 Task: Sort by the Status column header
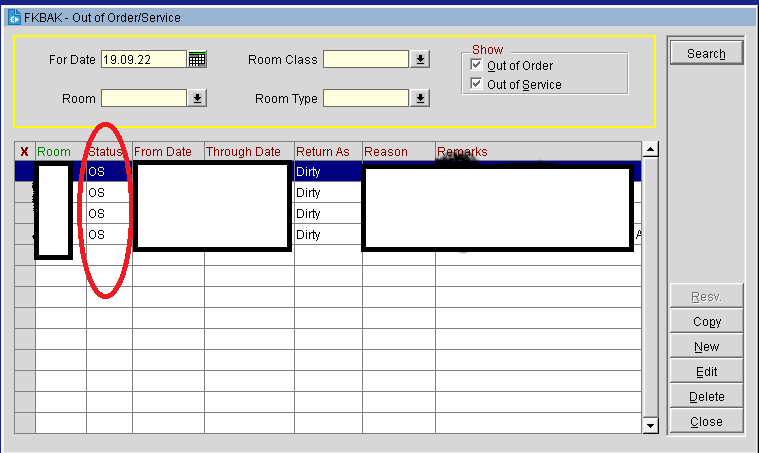coord(108,152)
